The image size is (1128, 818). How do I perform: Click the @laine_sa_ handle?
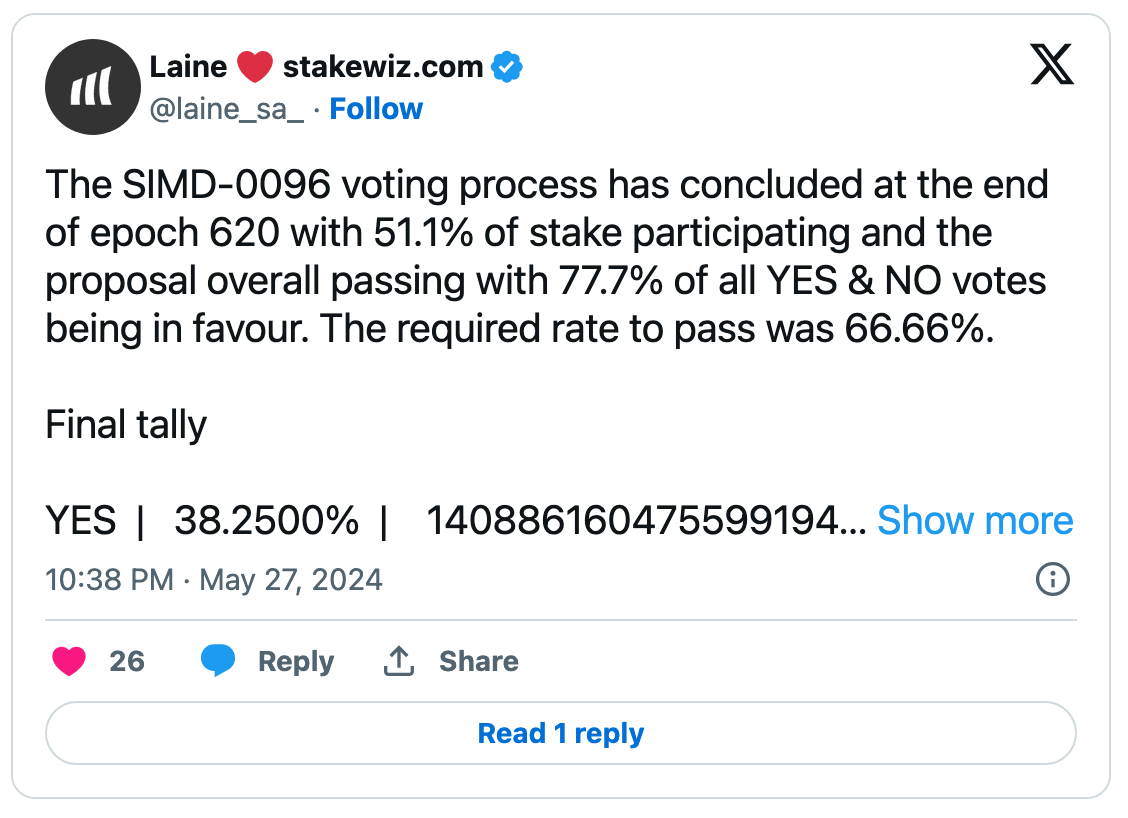[x=226, y=109]
